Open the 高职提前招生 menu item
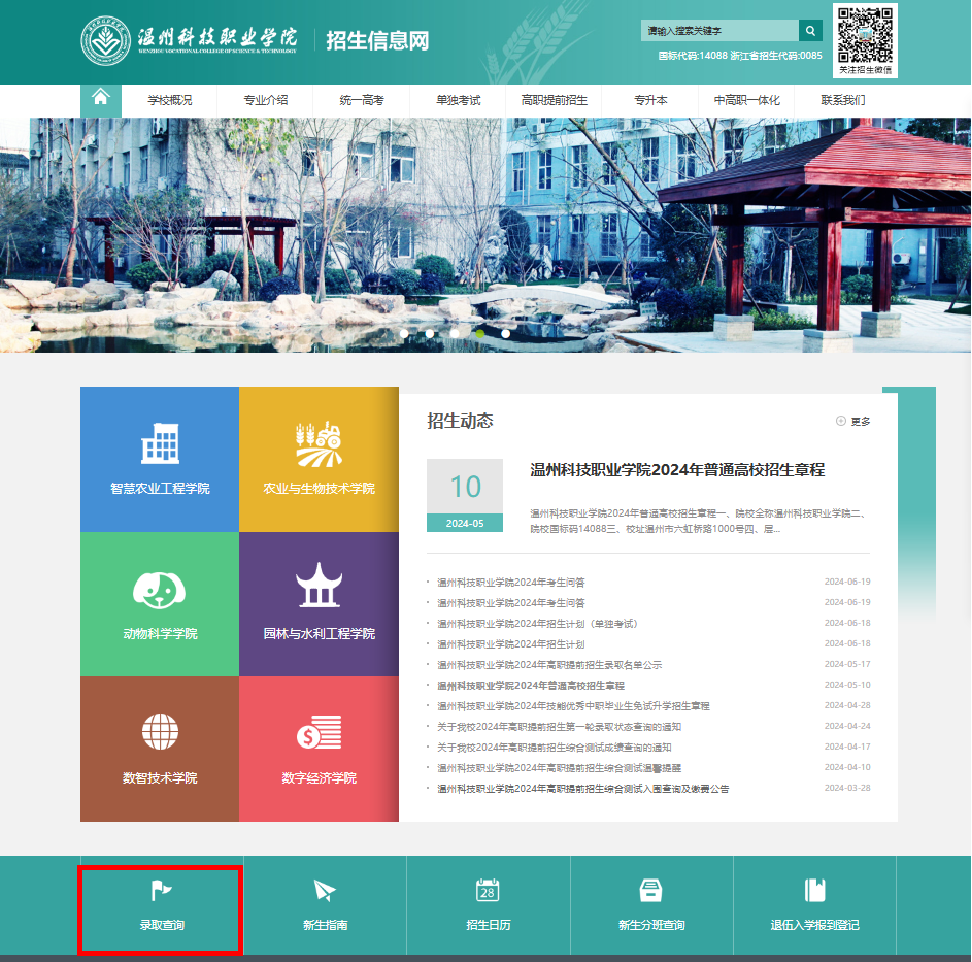This screenshot has height=962, width=972. click(554, 100)
